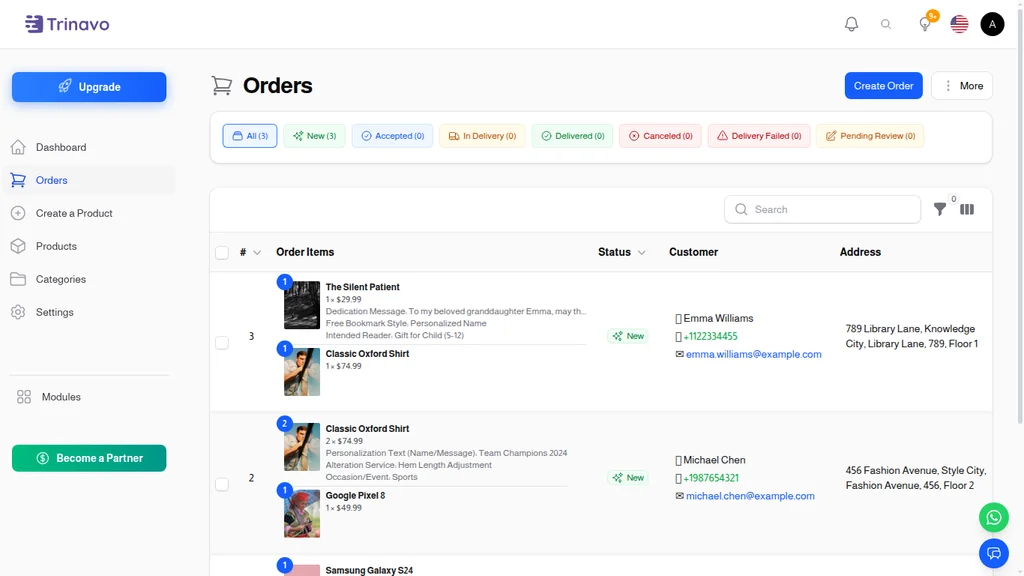Screen dimensions: 1024x576
Task: Check the checkbox for order 3
Action: coord(222,343)
